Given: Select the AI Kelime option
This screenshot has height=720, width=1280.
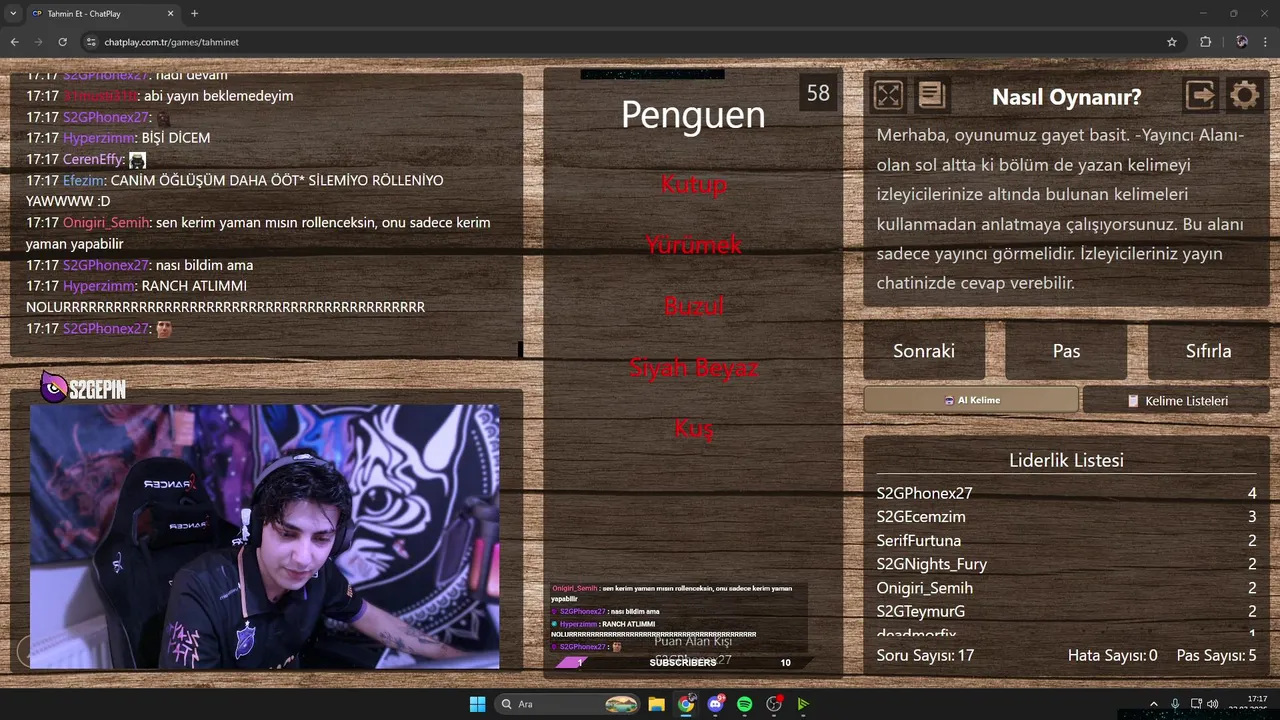Looking at the screenshot, I should [x=971, y=400].
